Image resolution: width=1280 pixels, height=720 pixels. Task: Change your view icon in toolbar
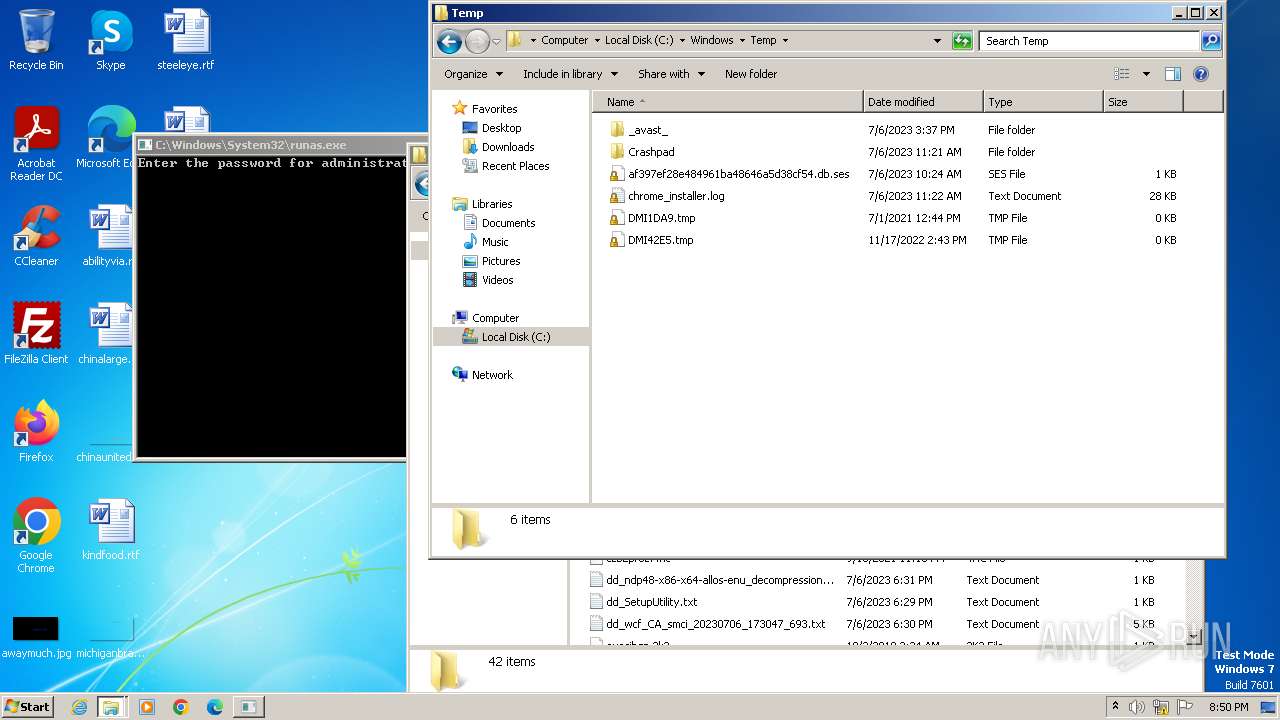[x=1122, y=74]
